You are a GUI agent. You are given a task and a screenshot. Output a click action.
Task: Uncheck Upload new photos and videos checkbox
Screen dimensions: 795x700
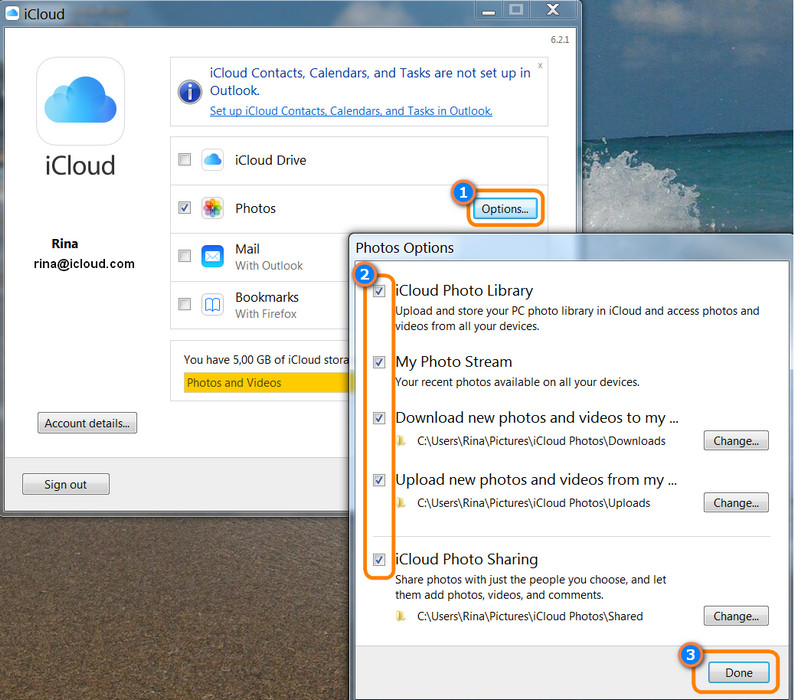379,480
